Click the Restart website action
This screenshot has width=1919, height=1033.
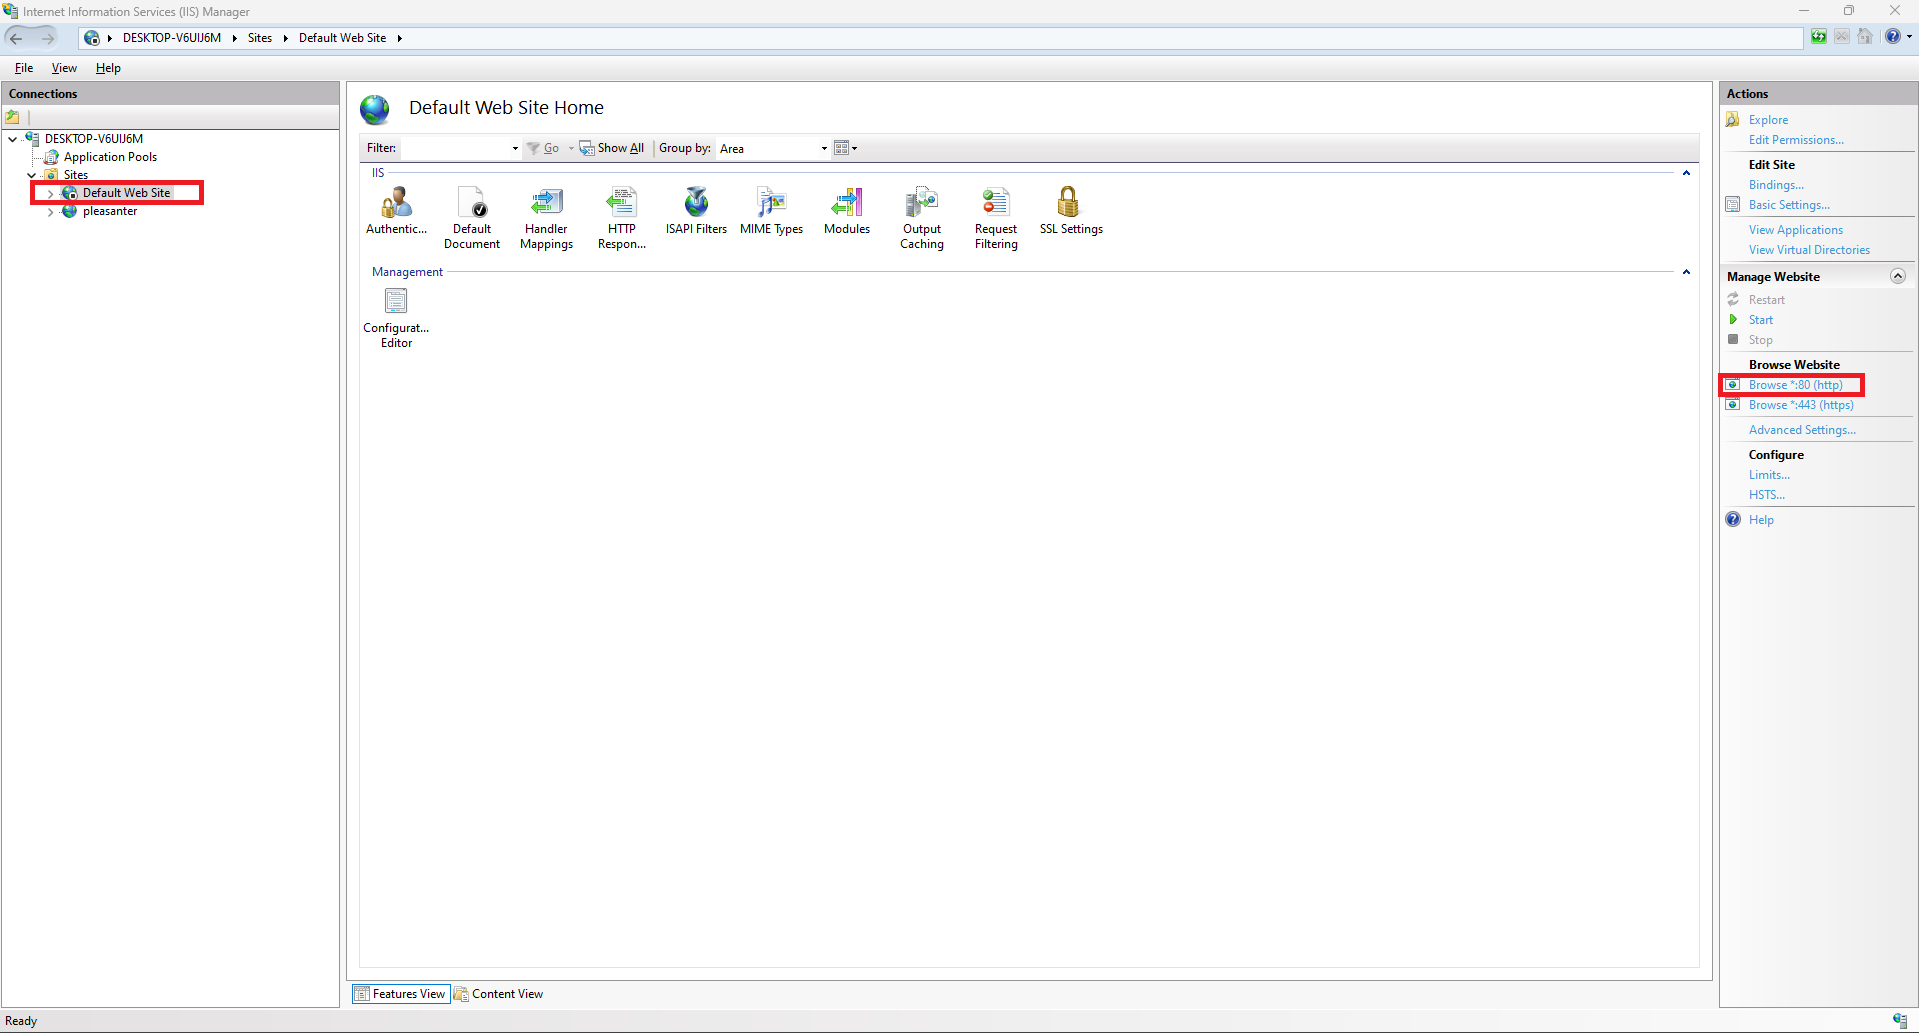[x=1766, y=300]
